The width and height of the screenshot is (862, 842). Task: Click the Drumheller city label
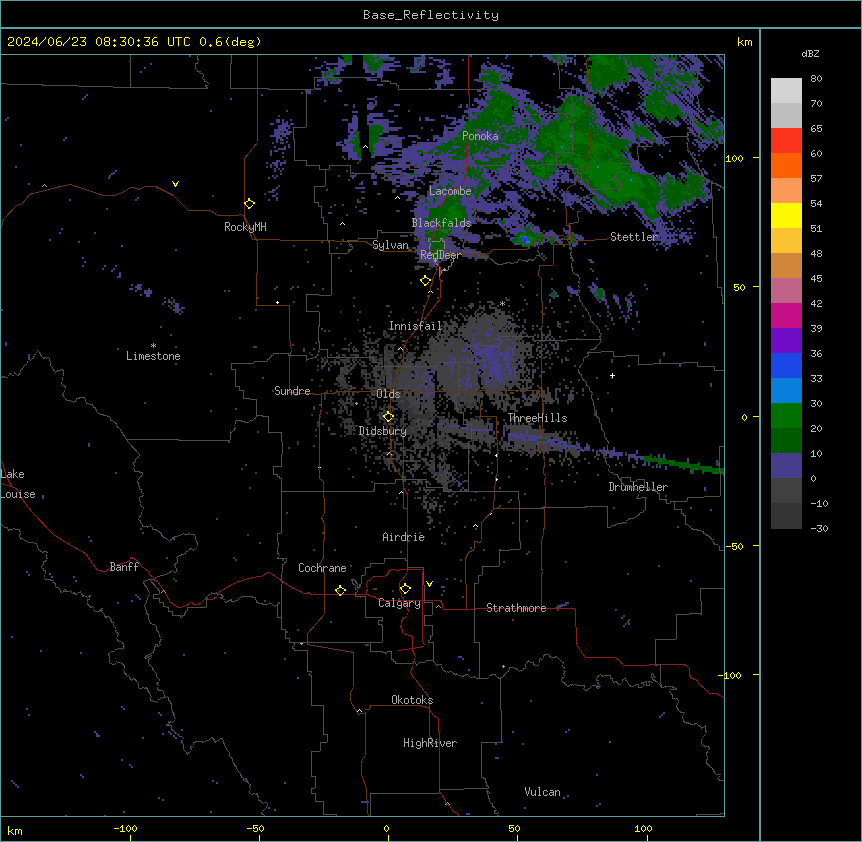pyautogui.click(x=638, y=487)
